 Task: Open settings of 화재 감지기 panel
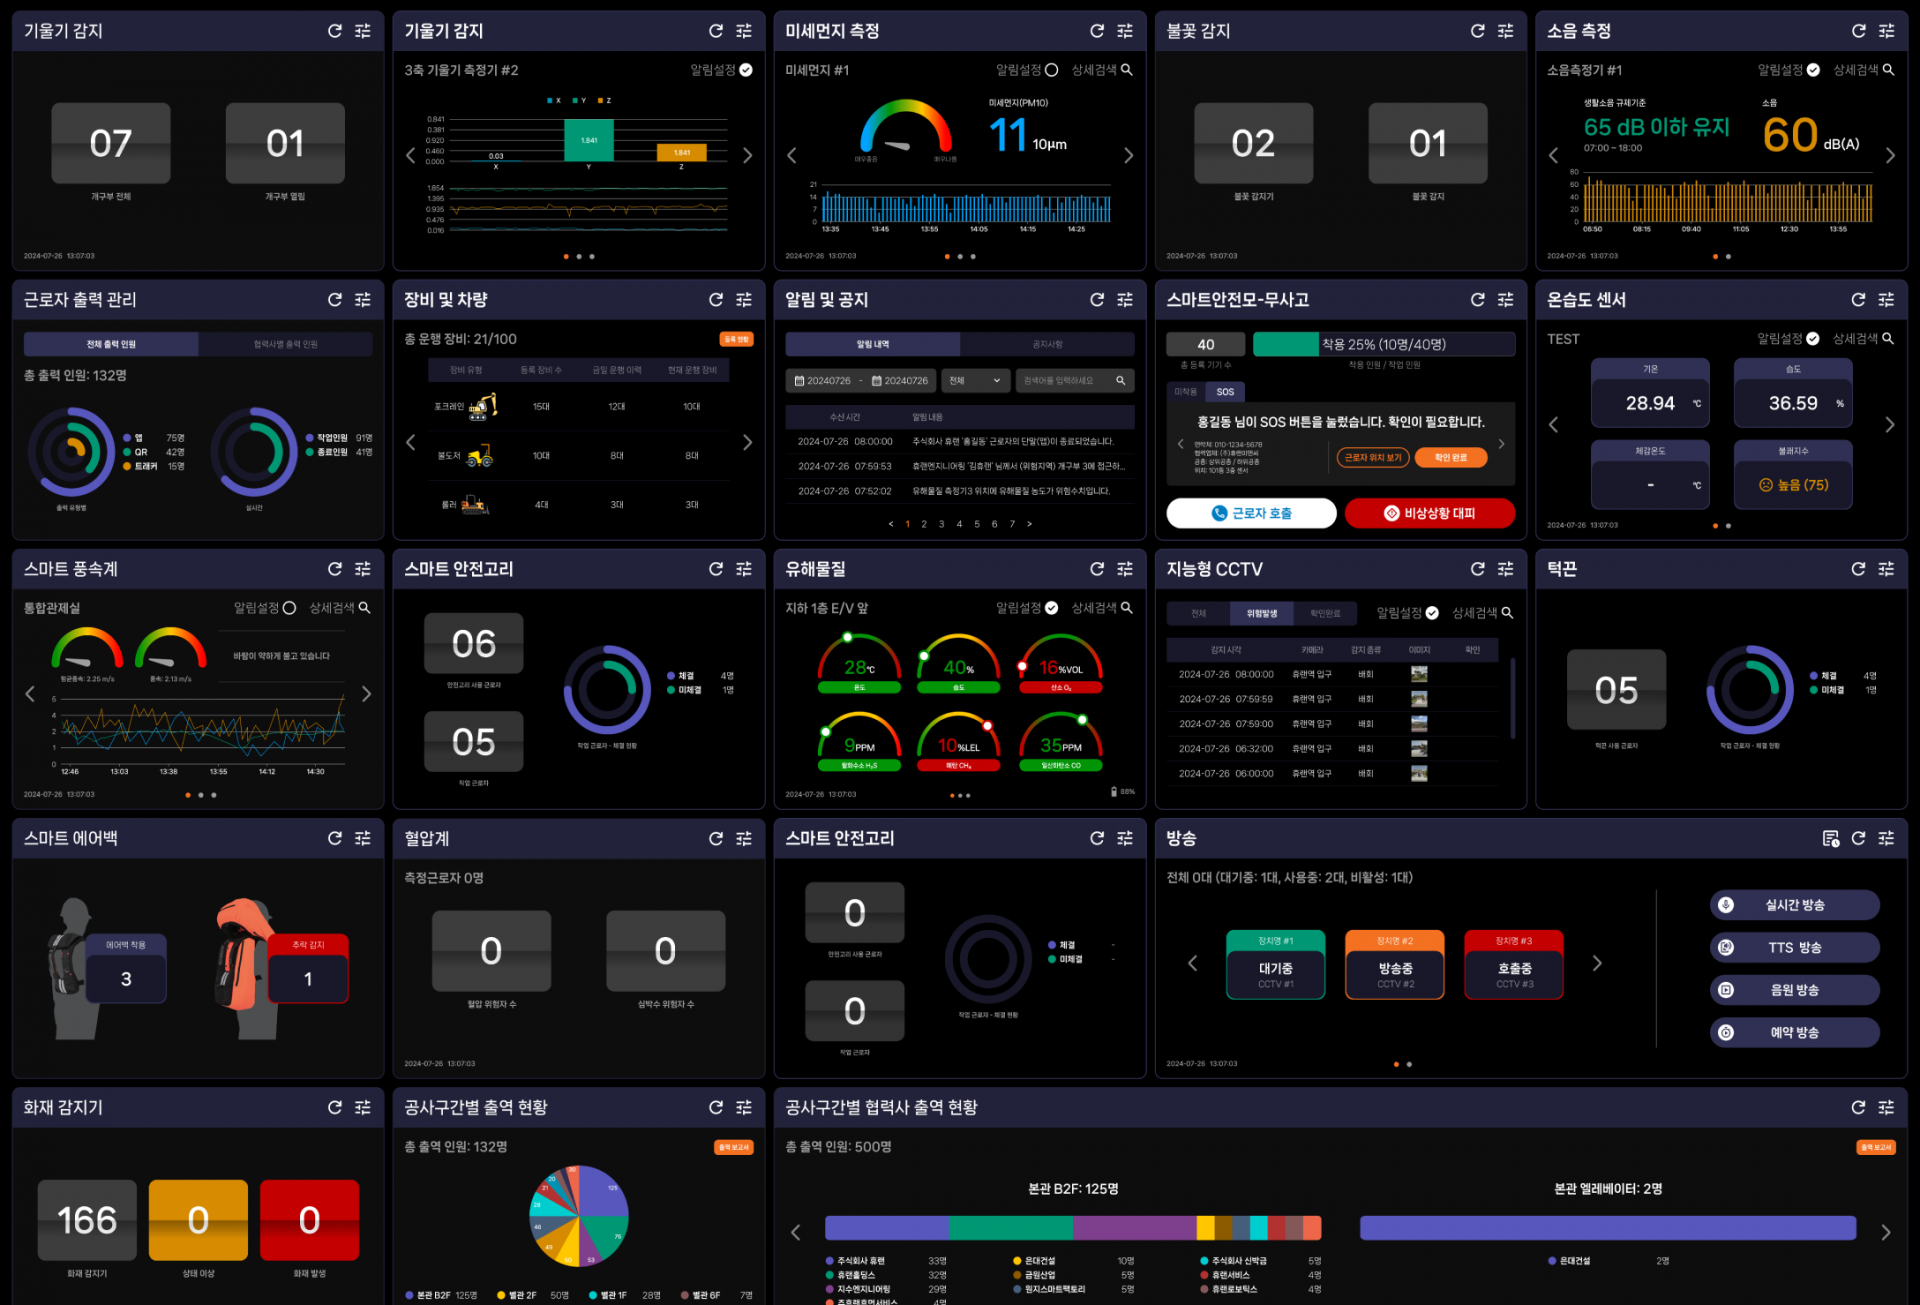coord(363,1107)
